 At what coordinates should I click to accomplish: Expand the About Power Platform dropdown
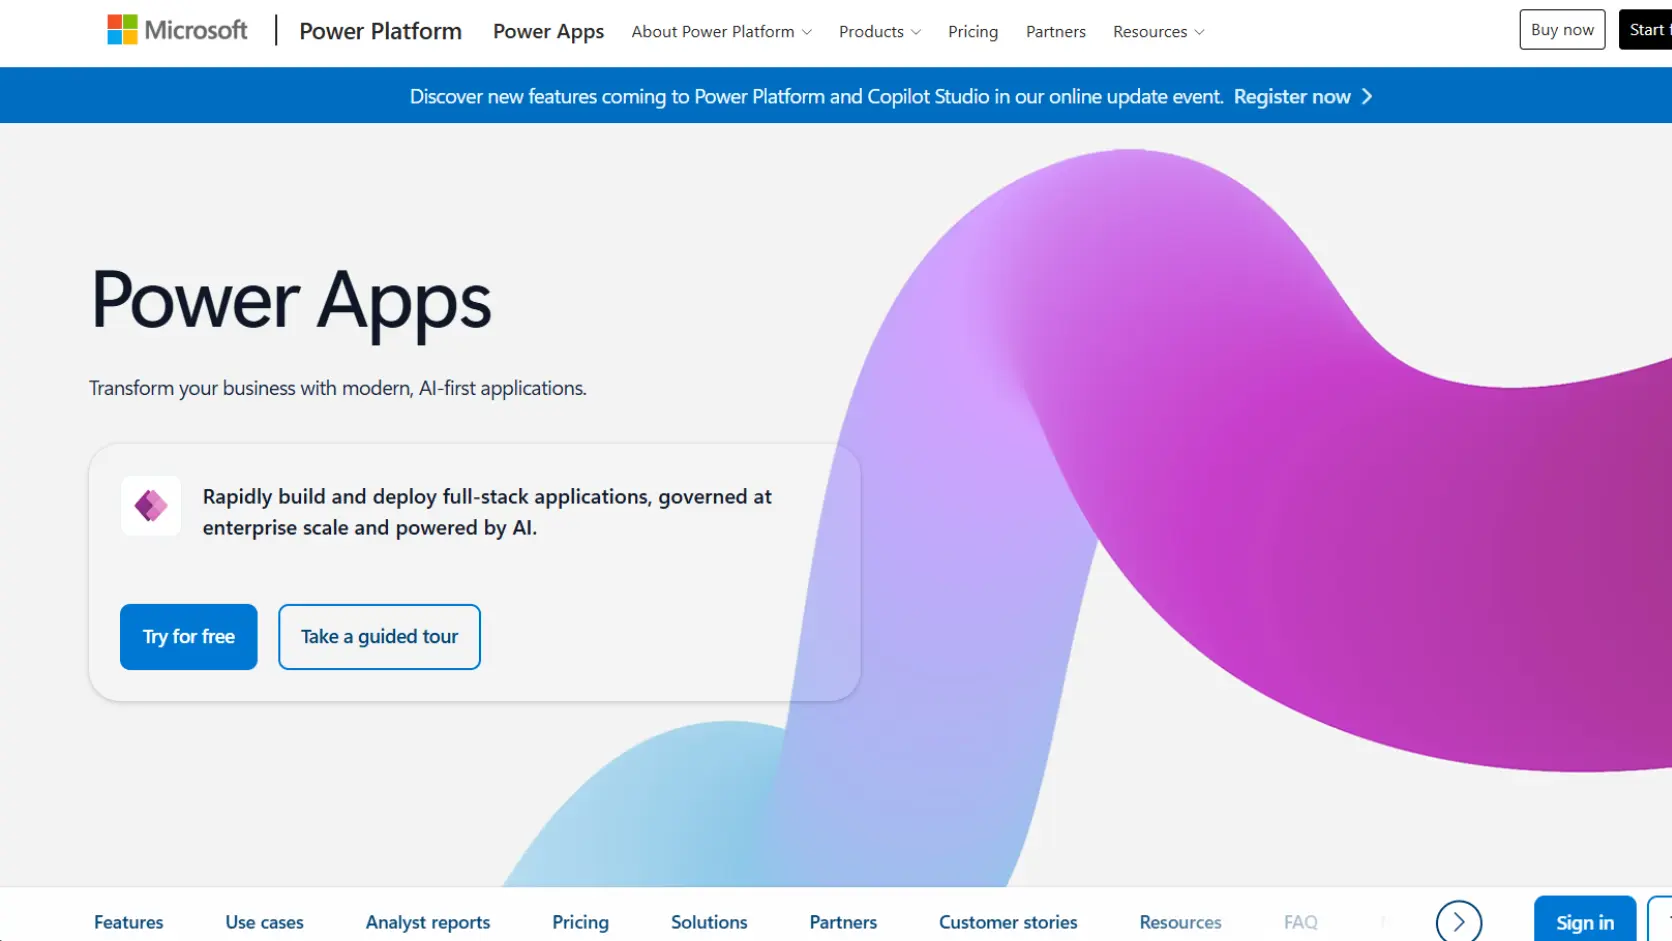[721, 32]
